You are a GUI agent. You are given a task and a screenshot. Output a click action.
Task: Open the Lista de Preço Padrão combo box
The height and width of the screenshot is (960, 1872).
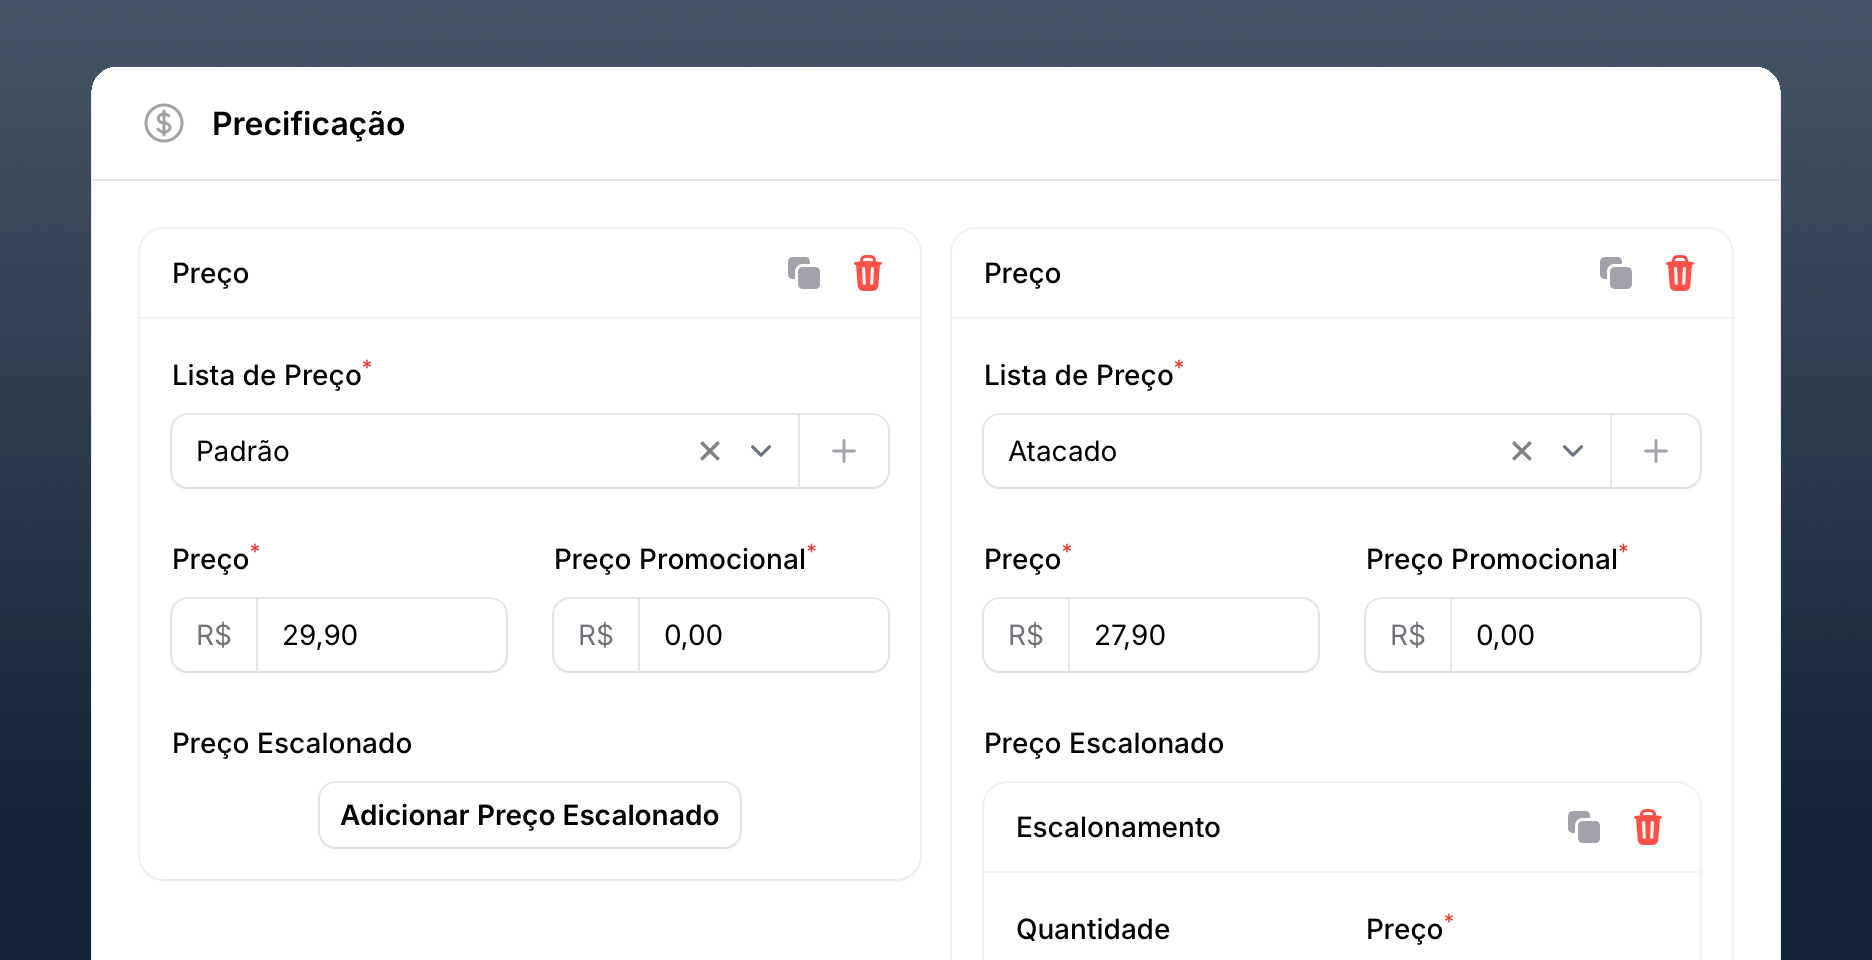(430, 451)
